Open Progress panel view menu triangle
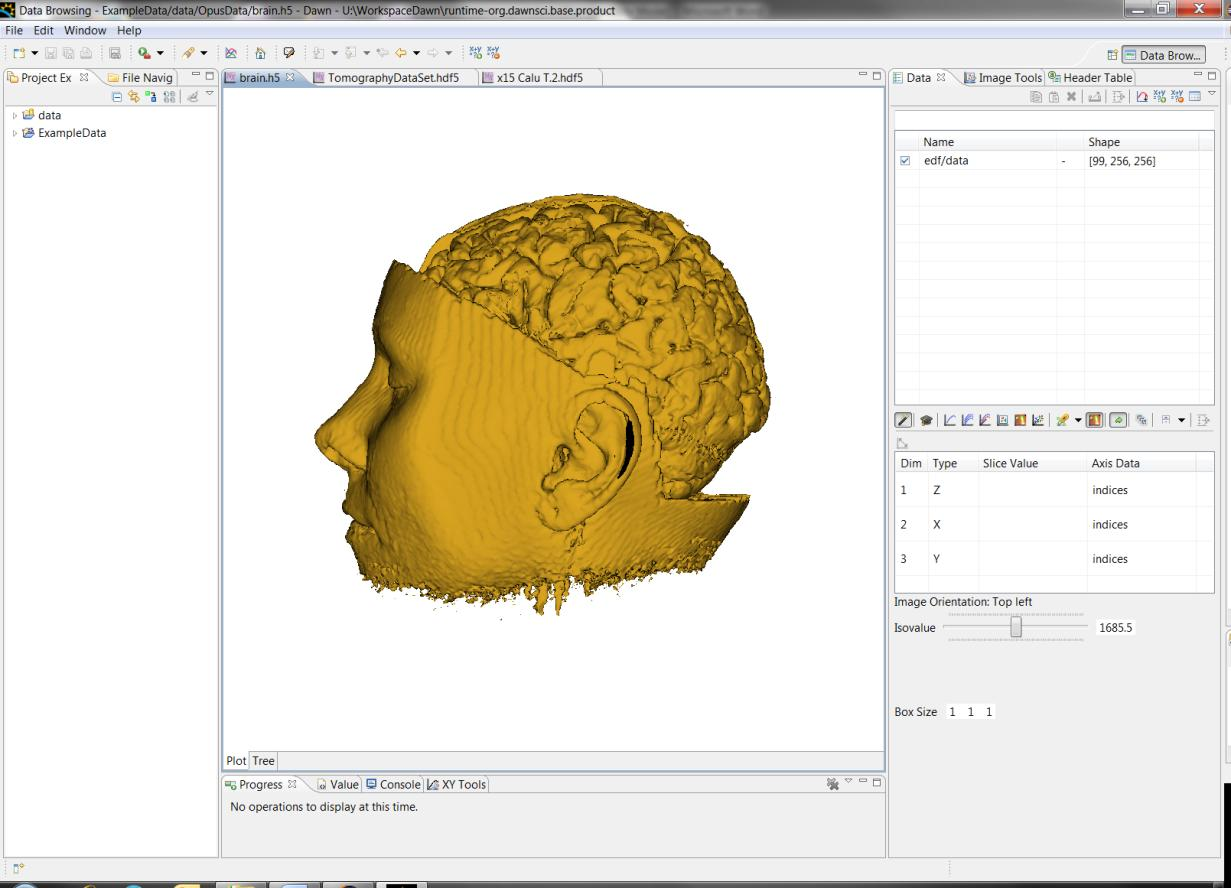1231x888 pixels. click(x=848, y=781)
